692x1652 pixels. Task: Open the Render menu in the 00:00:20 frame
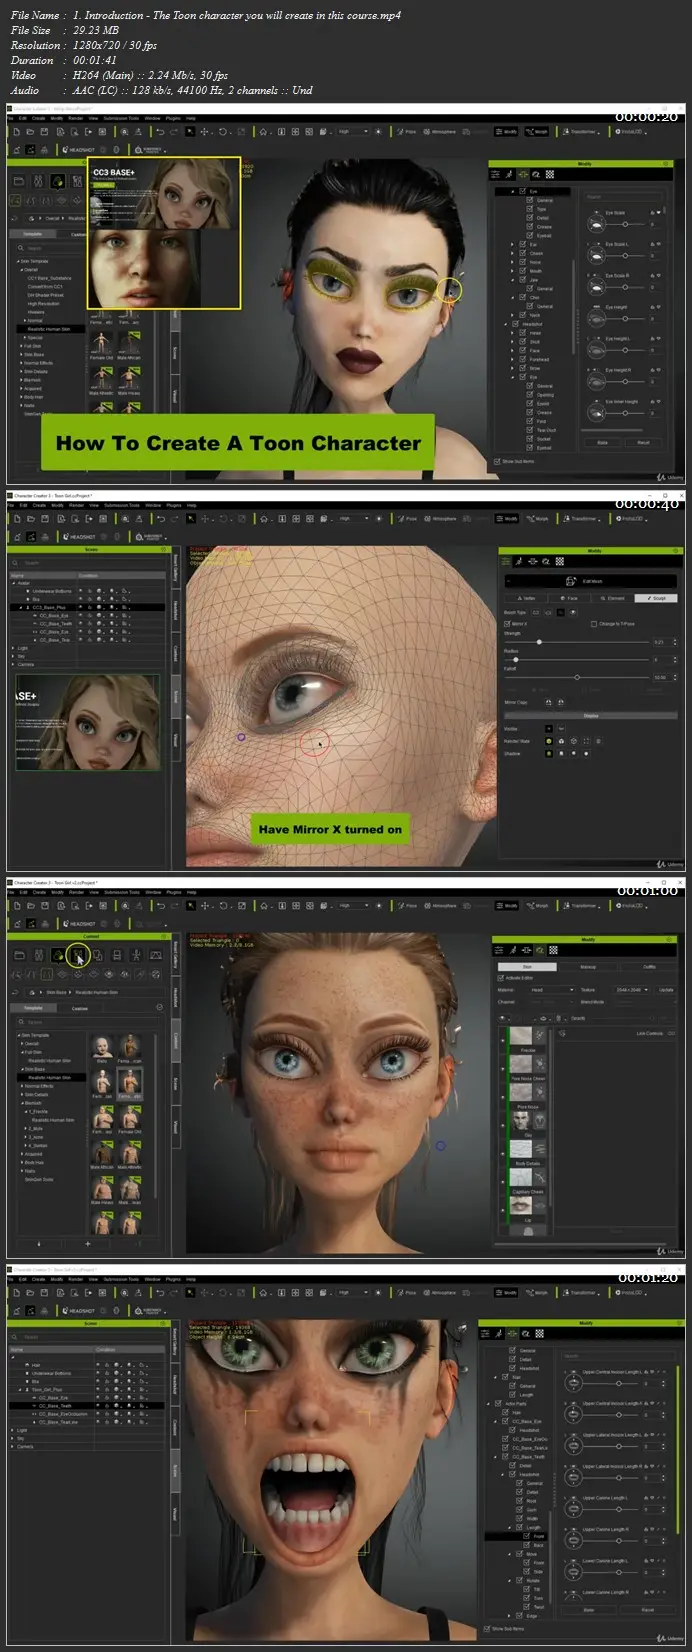click(75, 118)
